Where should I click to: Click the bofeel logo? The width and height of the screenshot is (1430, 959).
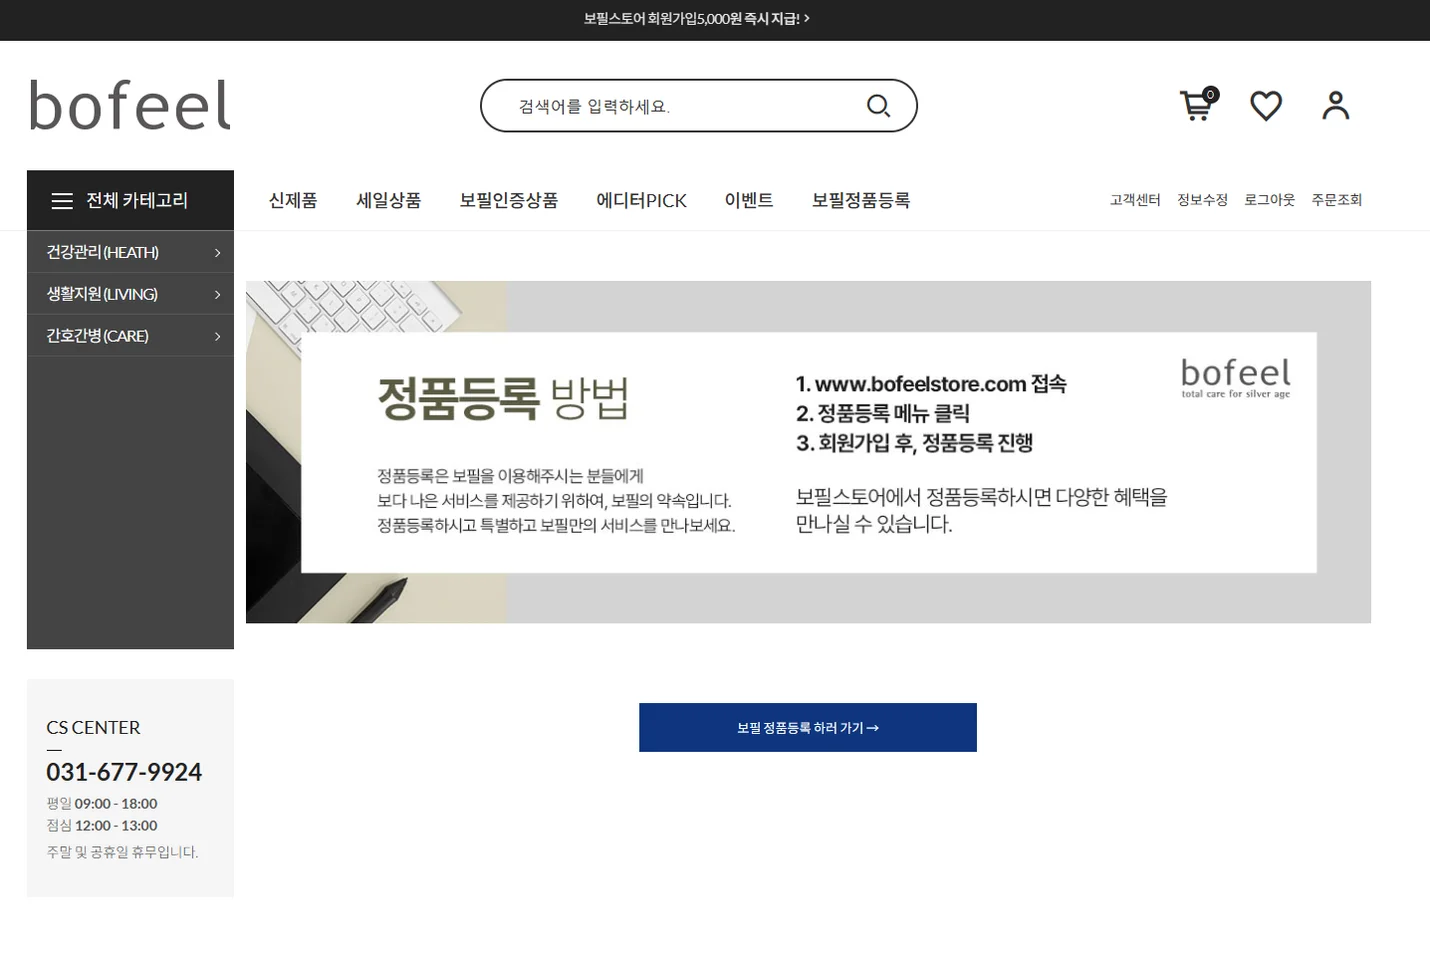(130, 106)
